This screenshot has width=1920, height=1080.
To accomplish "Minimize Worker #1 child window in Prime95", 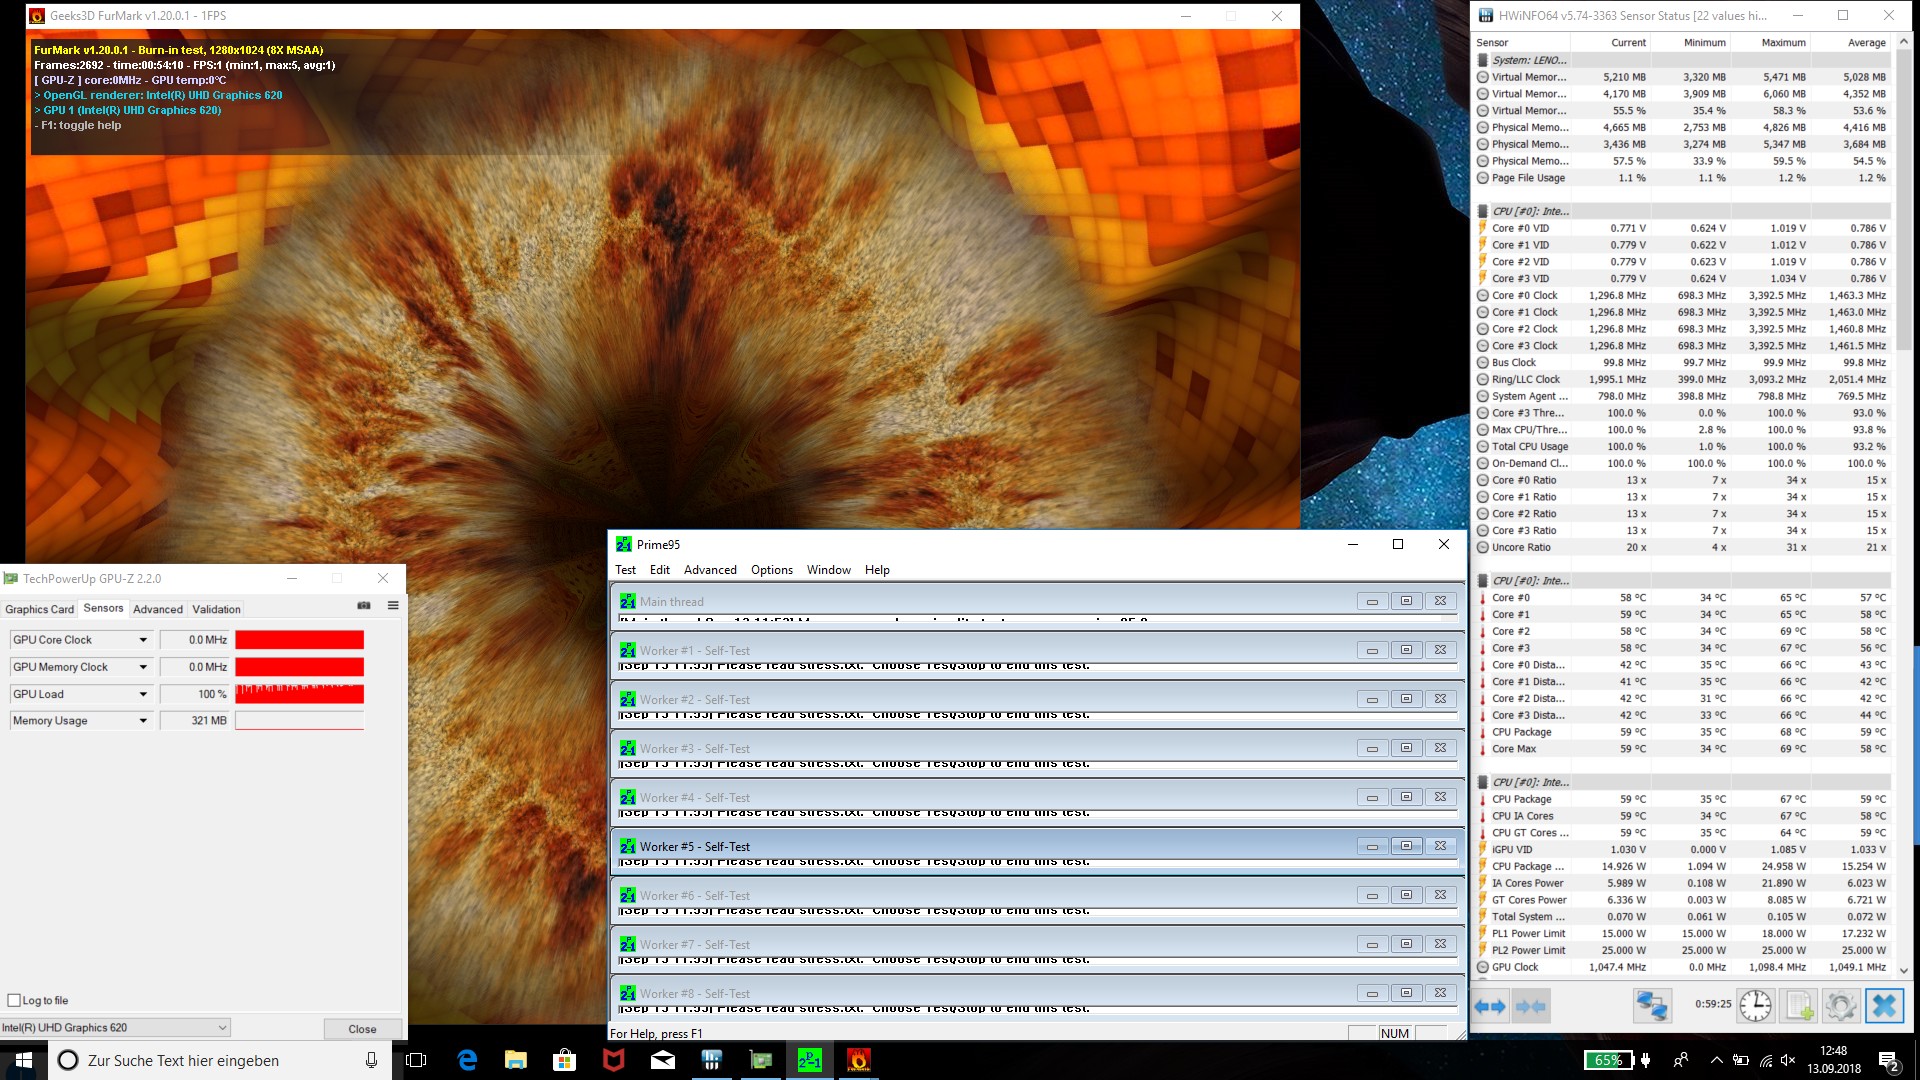I will click(x=1372, y=650).
